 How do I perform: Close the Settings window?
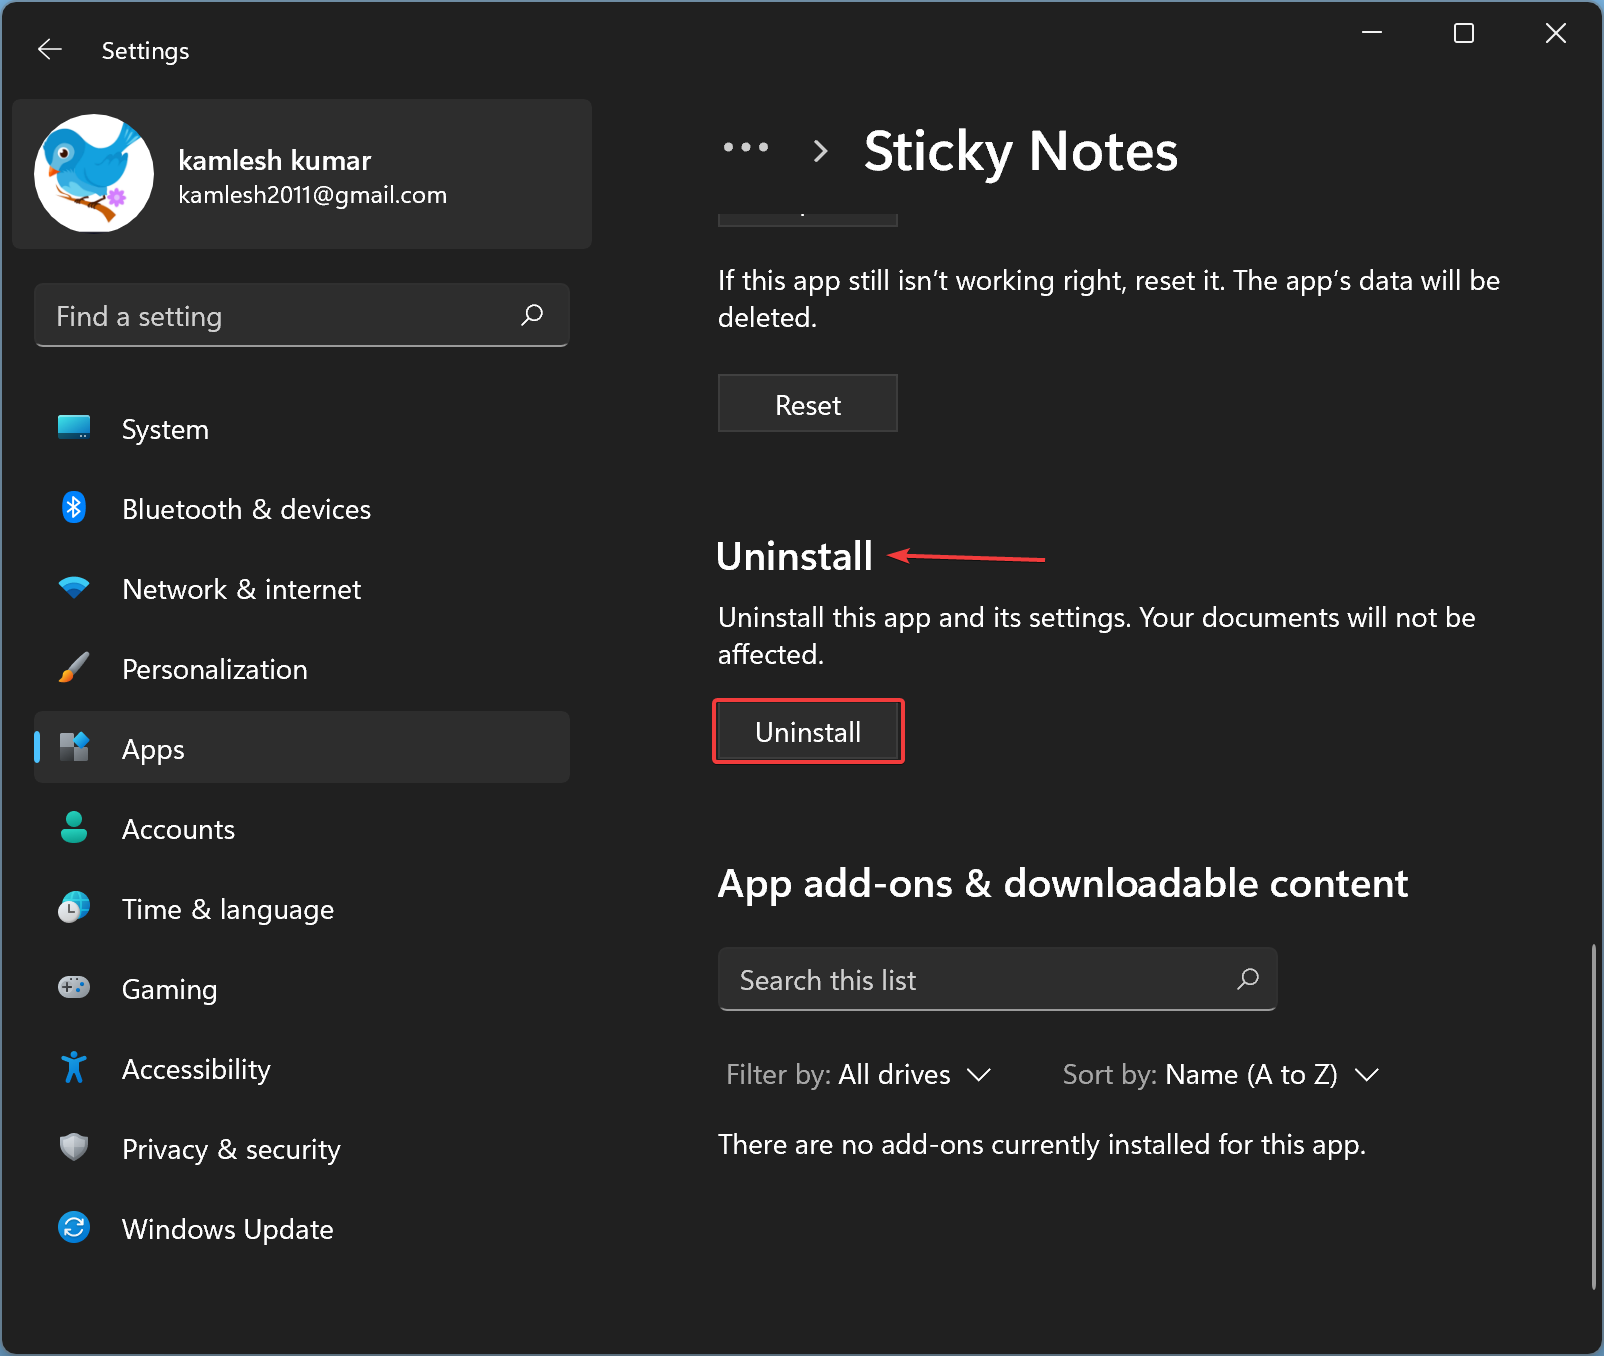pos(1556,33)
